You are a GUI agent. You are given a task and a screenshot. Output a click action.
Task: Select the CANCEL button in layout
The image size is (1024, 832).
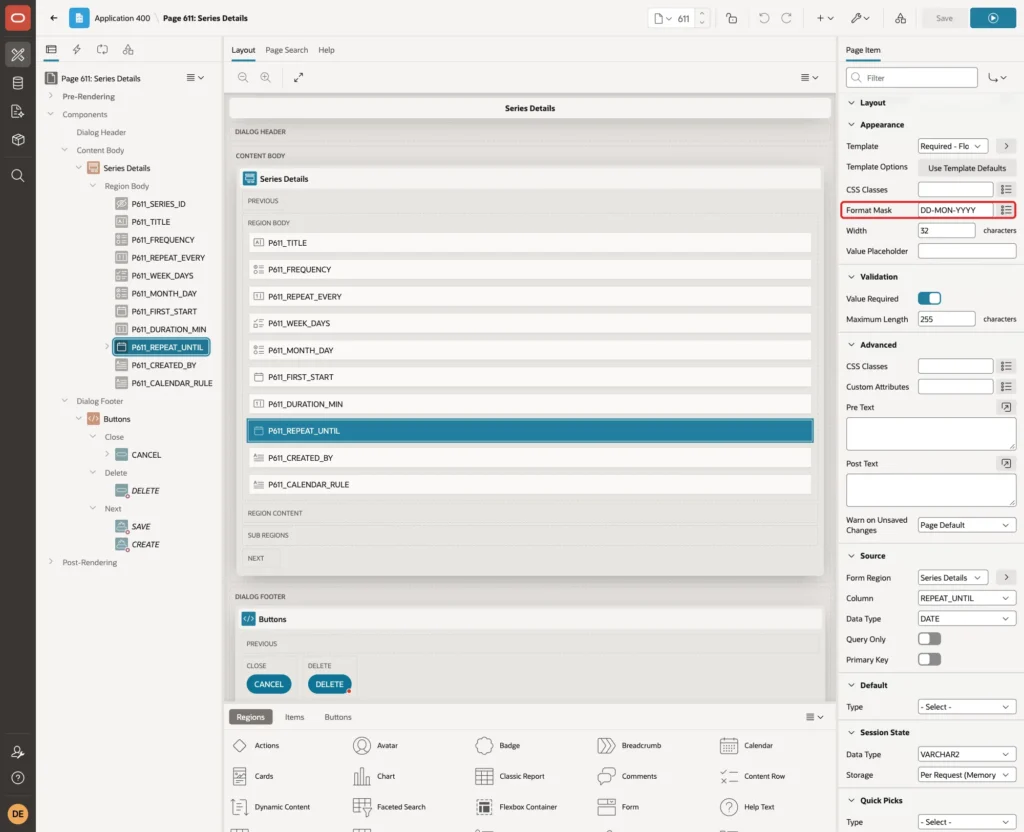point(268,684)
